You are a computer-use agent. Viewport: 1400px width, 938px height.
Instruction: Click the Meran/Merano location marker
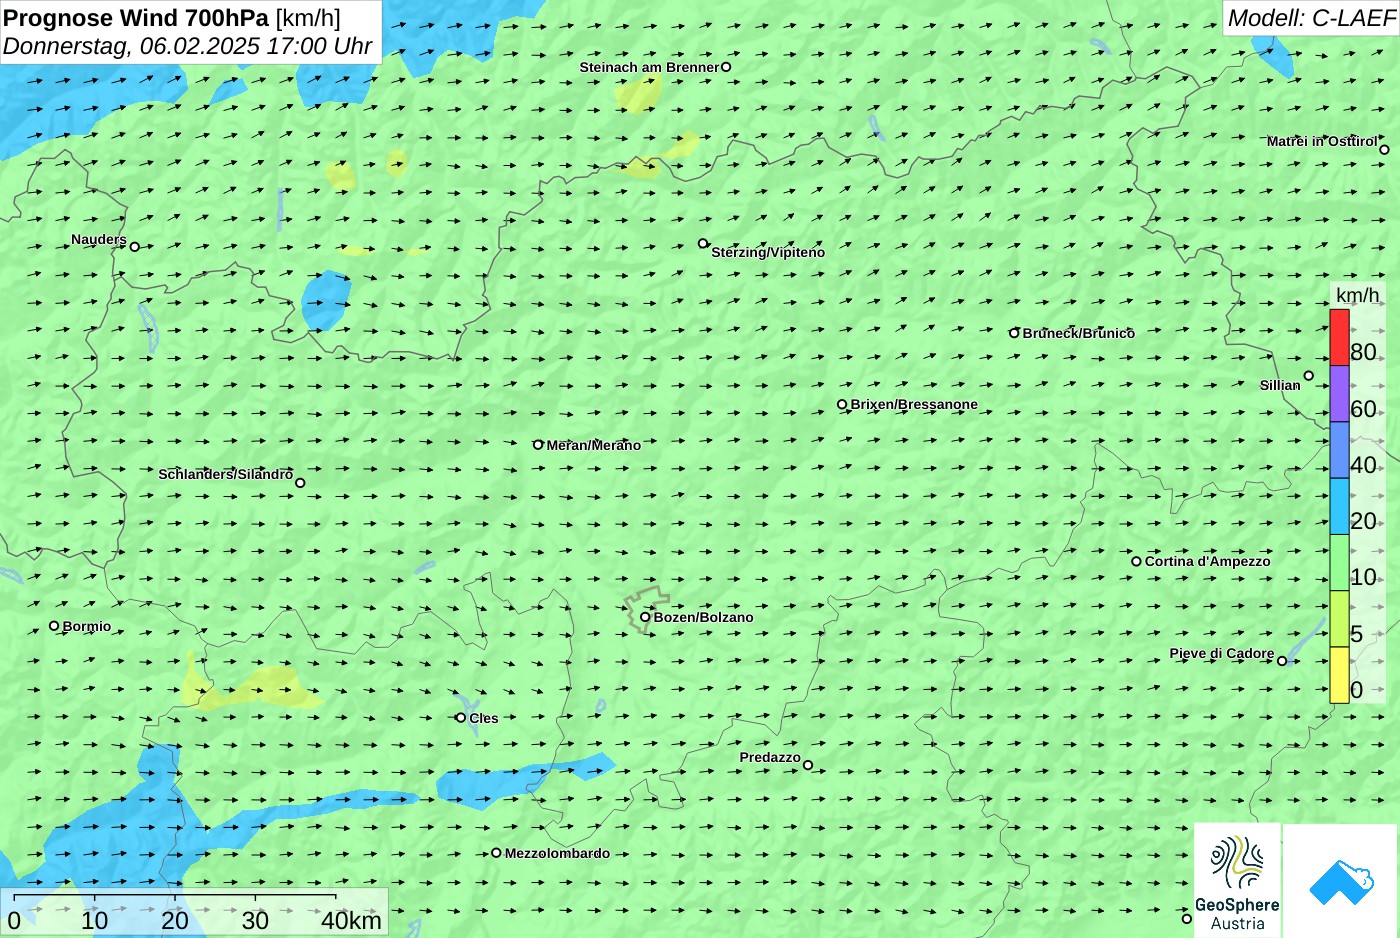(x=538, y=445)
